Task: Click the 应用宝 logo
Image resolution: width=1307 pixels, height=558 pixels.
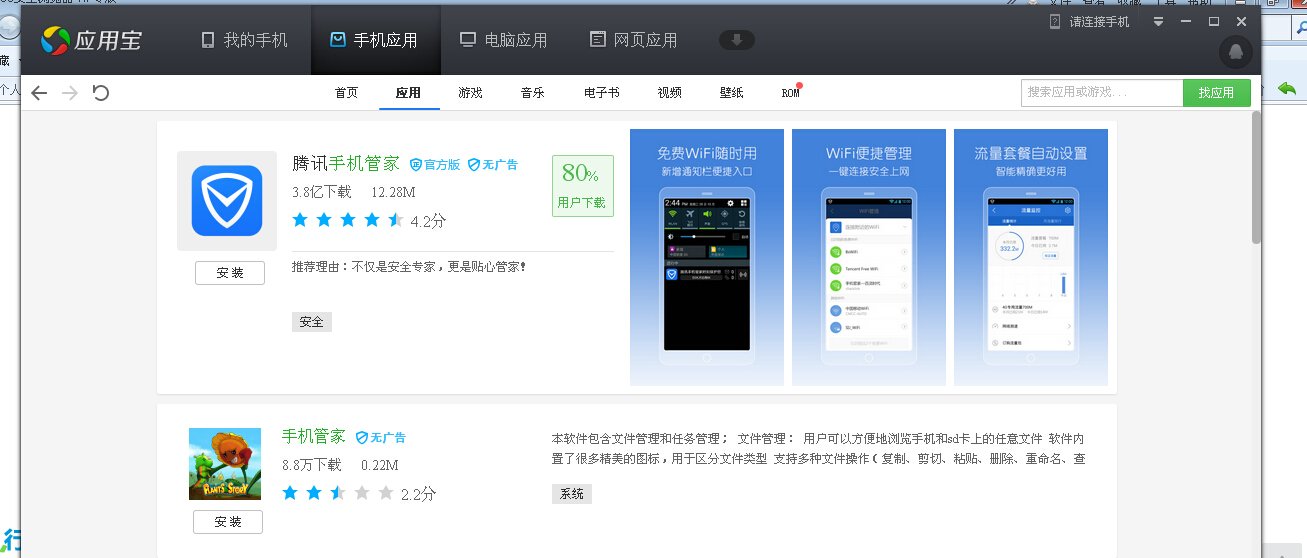Action: (x=91, y=41)
